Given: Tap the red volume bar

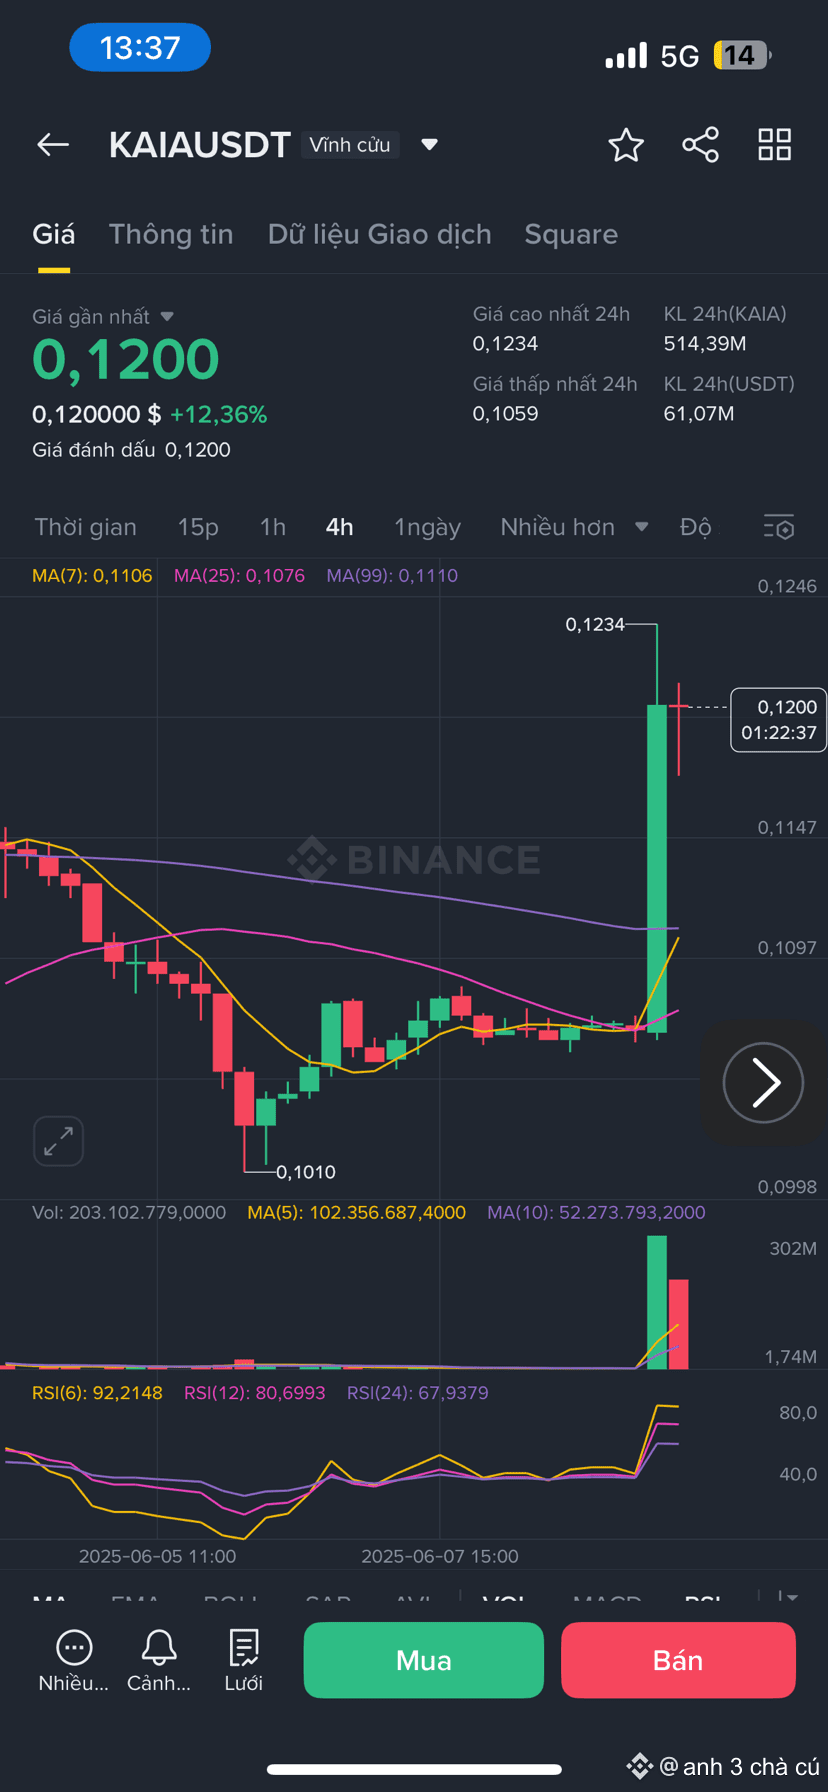Looking at the screenshot, I should [x=678, y=1324].
